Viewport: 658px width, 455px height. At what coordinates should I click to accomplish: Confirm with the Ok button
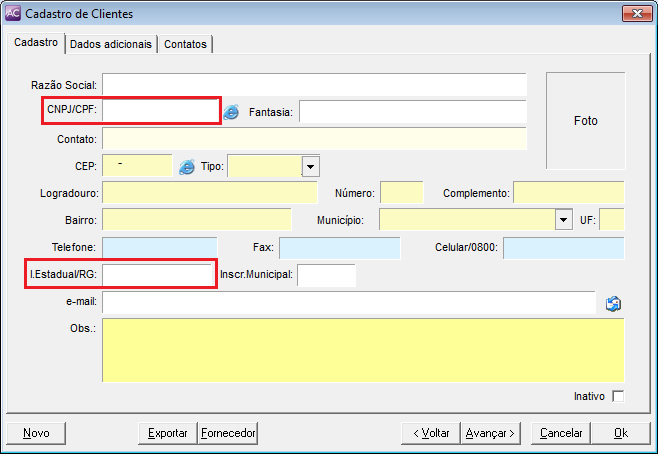coord(620,433)
